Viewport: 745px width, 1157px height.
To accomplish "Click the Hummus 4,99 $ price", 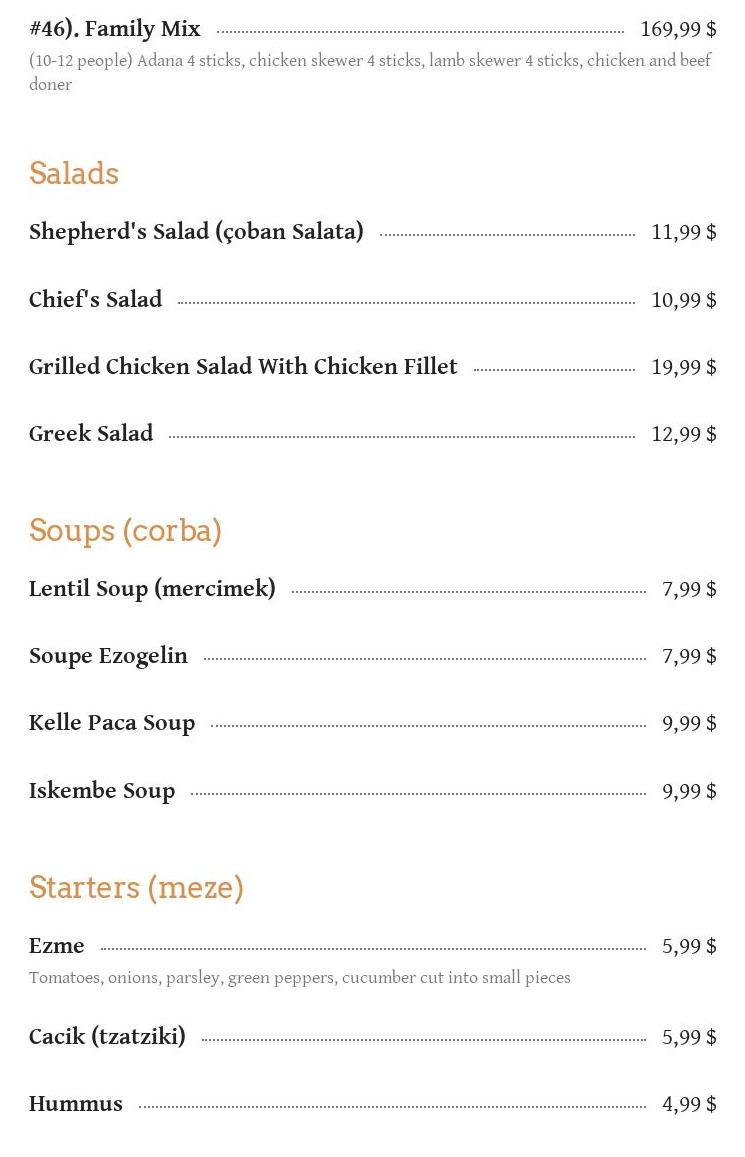I will point(689,1104).
